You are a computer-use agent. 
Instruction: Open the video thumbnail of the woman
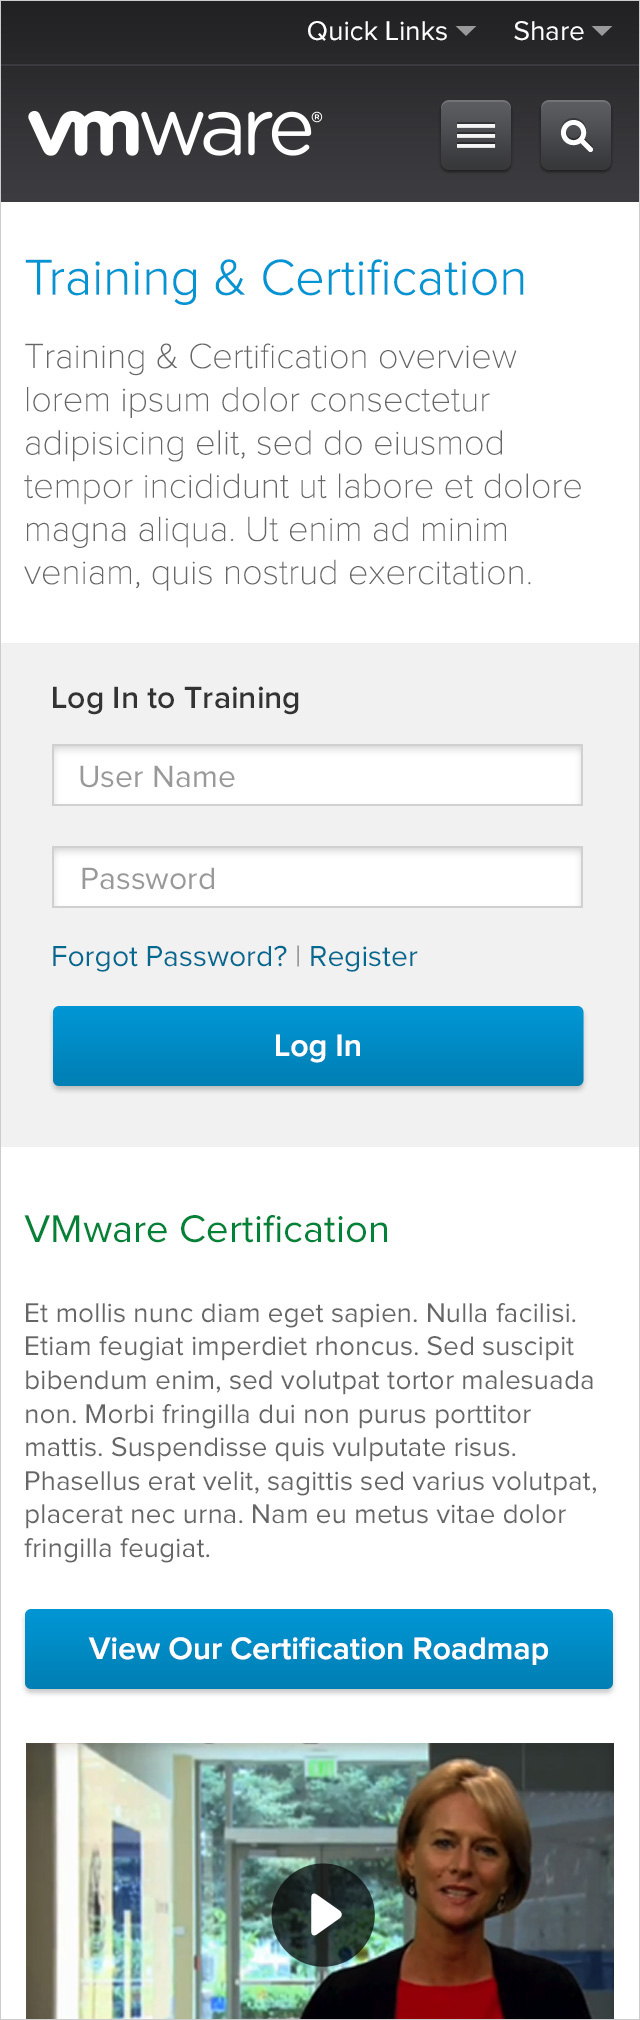(x=320, y=1881)
